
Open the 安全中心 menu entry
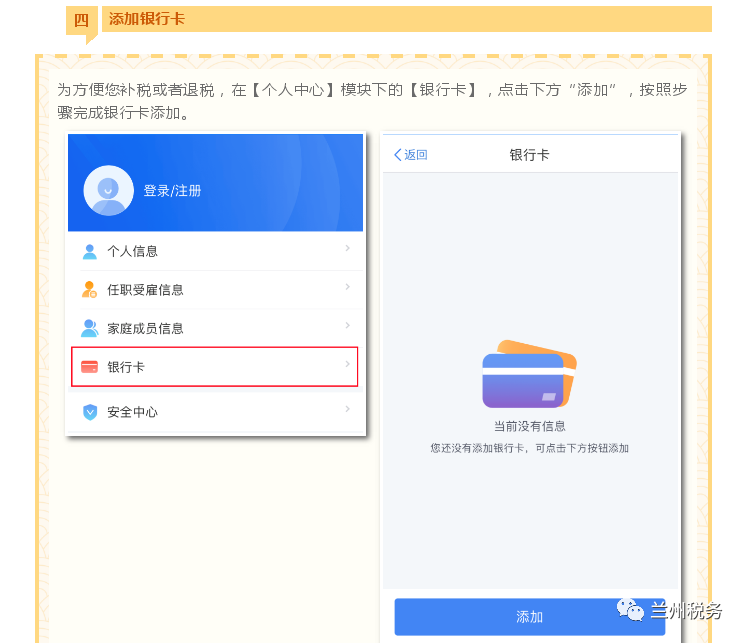pos(216,412)
